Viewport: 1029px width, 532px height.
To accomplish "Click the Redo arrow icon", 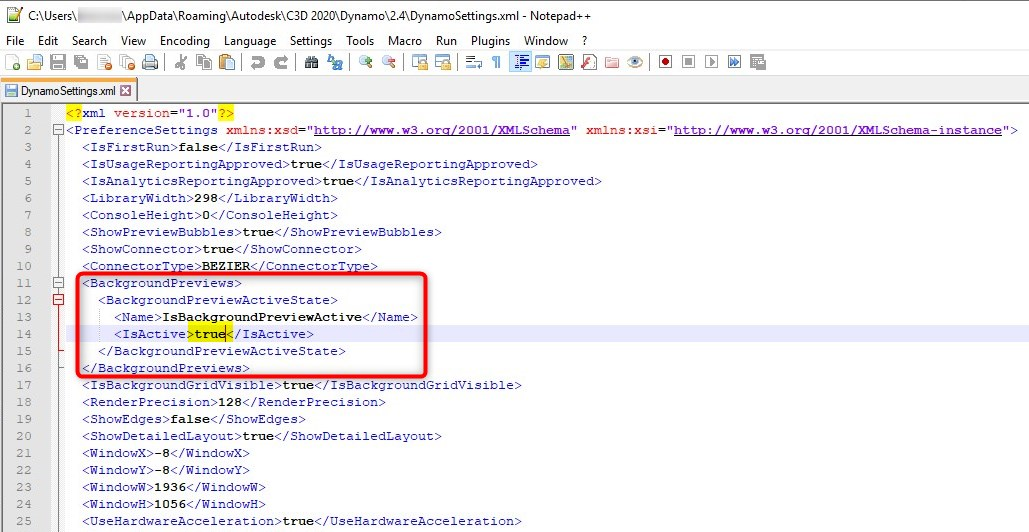I will pyautogui.click(x=281, y=62).
